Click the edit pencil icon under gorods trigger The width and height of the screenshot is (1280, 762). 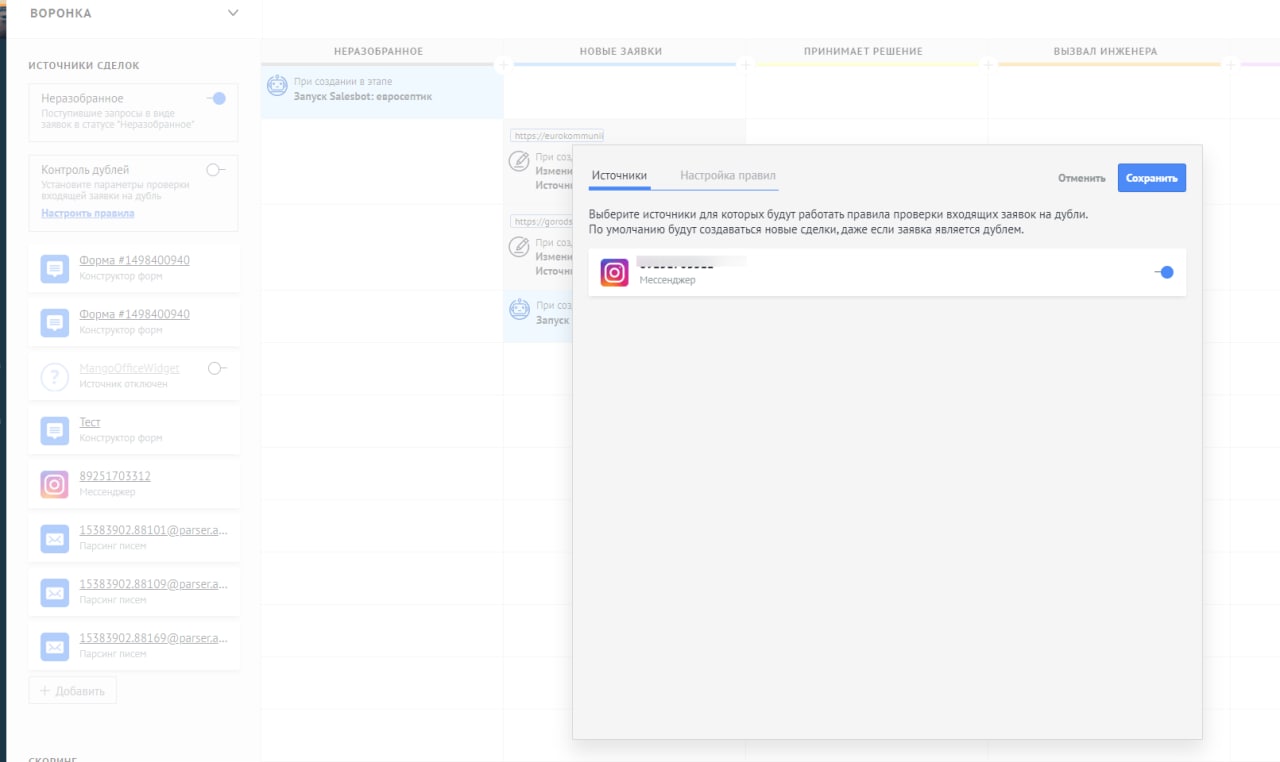(519, 246)
